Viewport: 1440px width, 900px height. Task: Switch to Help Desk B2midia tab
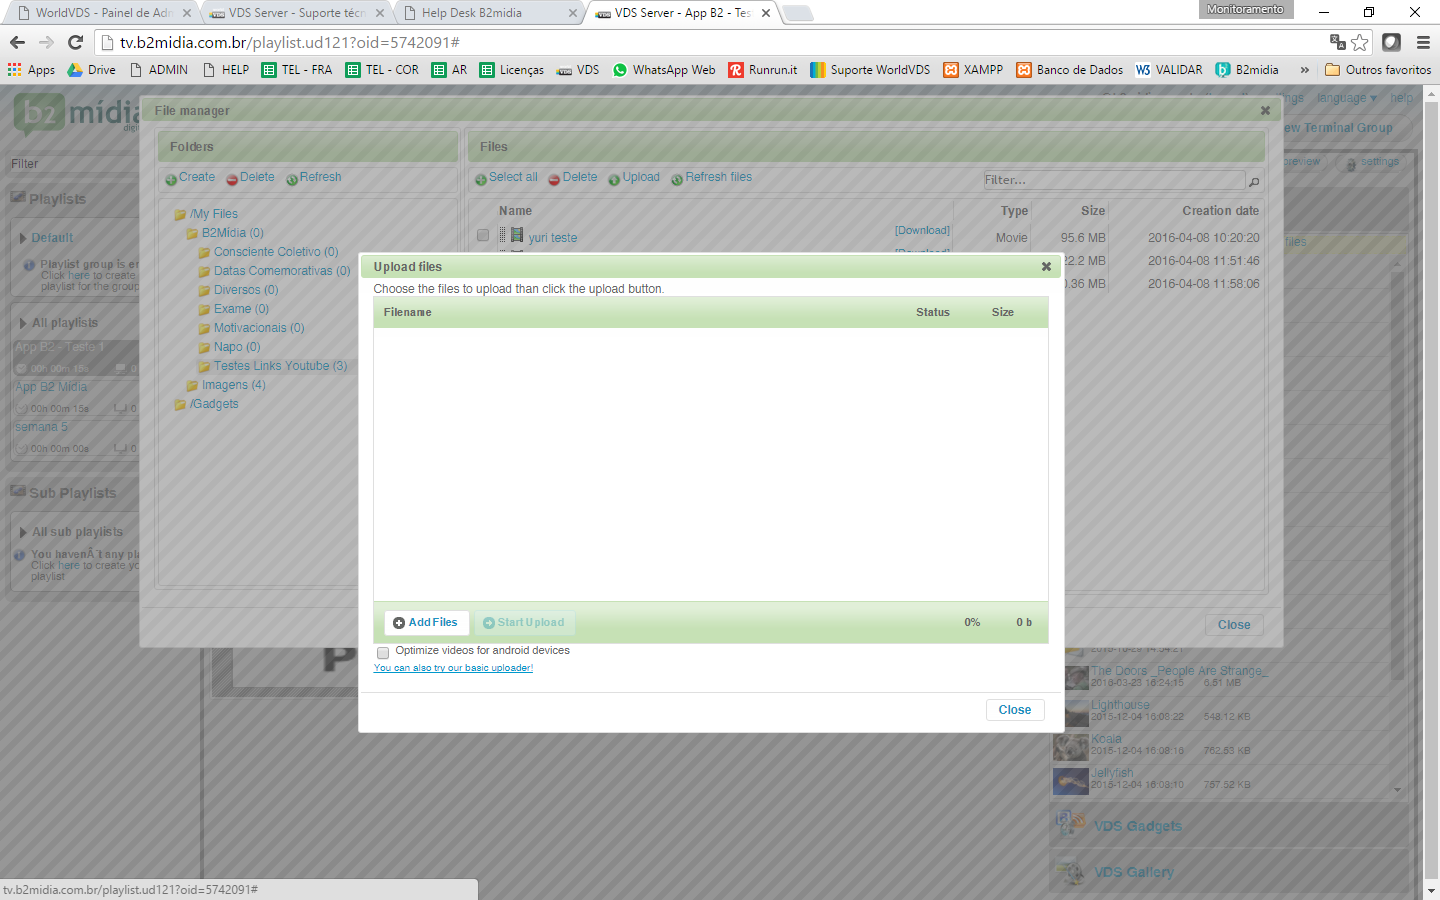tap(488, 13)
